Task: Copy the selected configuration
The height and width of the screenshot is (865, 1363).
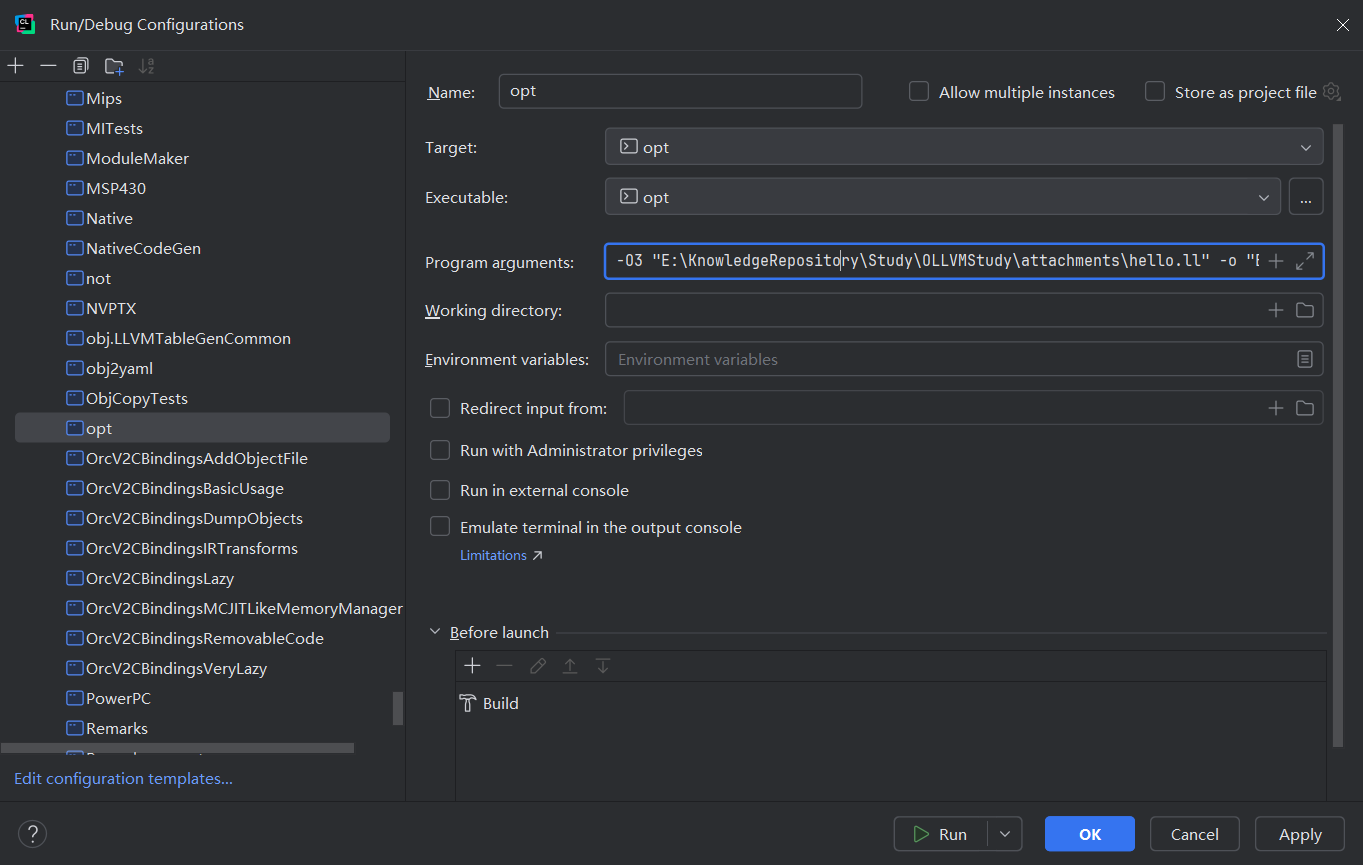Action: 81,66
